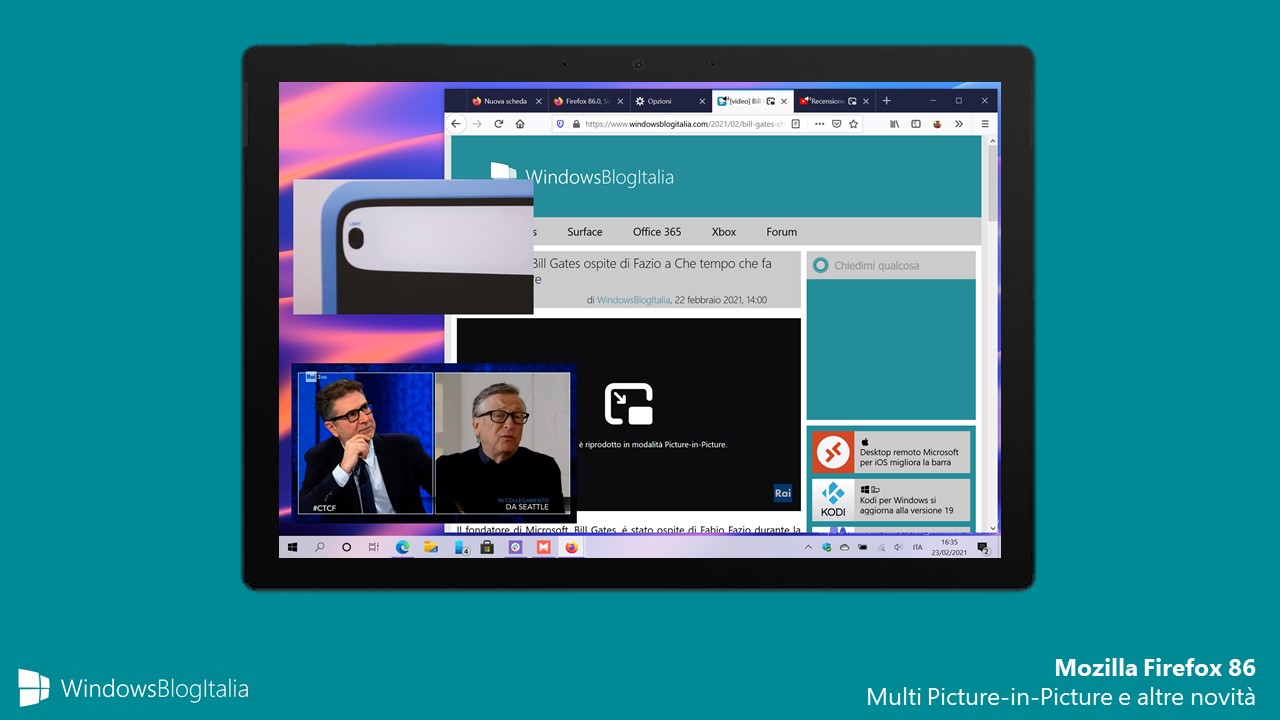Click the ITA language indicator
Screen dimensions: 1280x720
918,547
